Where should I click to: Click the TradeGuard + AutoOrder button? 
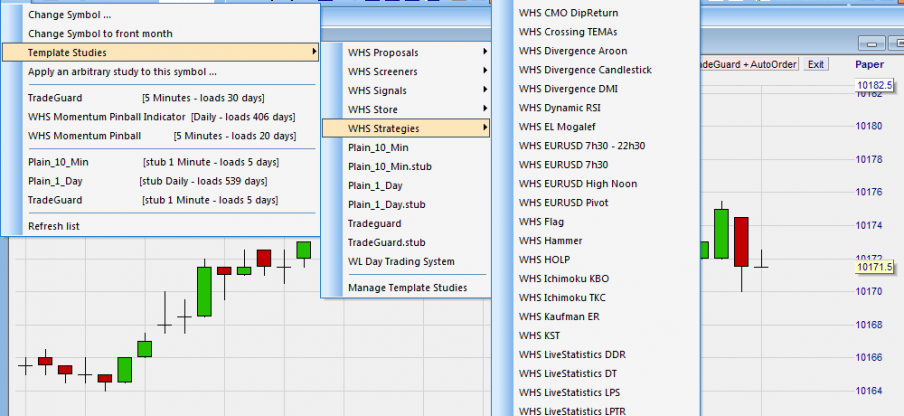[x=749, y=64]
